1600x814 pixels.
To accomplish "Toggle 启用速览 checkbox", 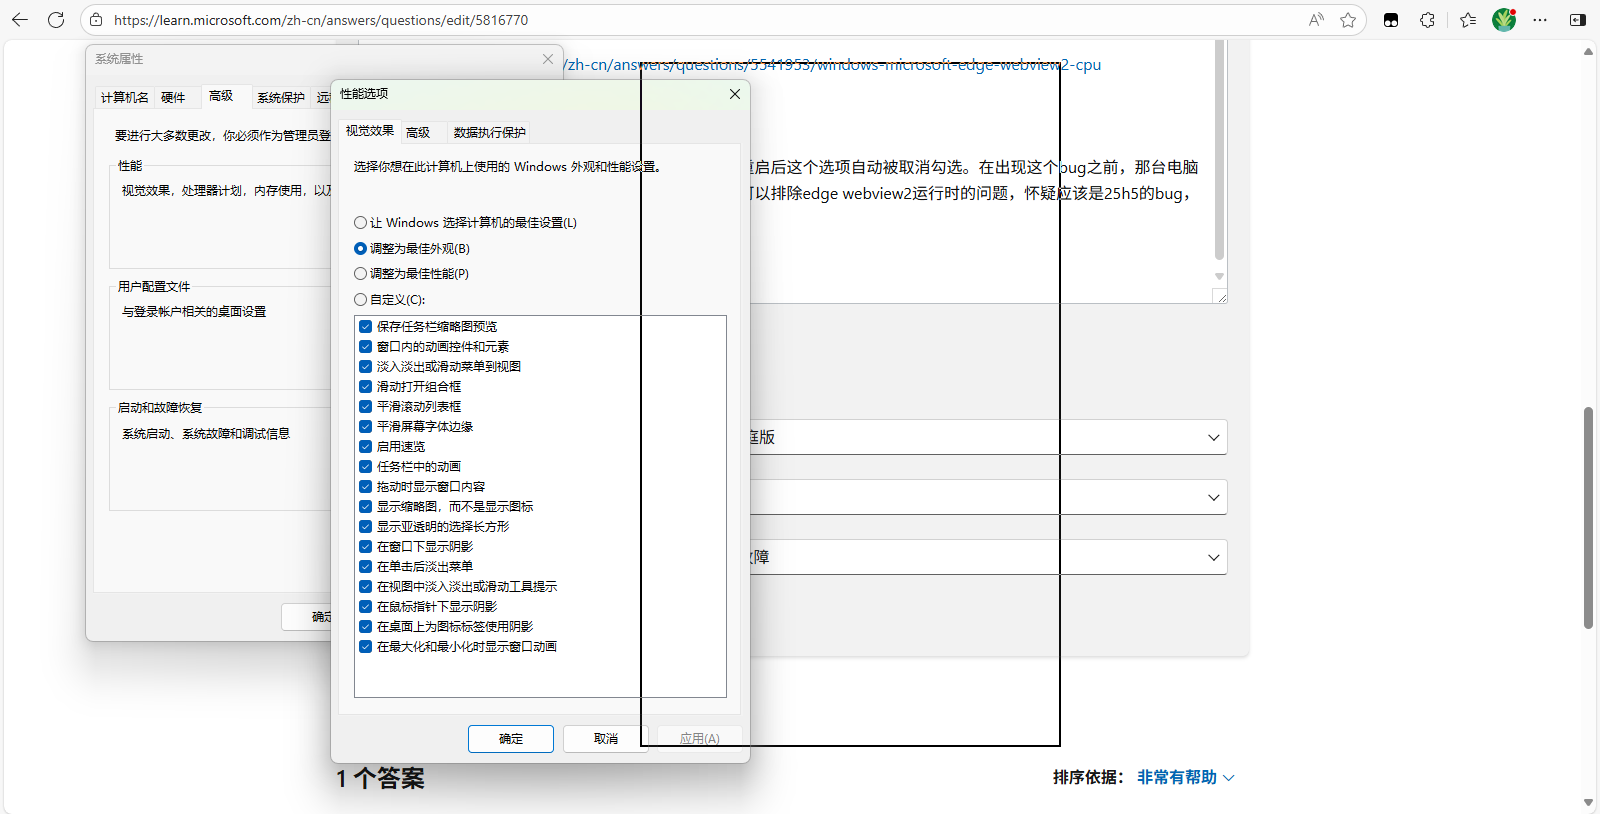I will click(x=366, y=447).
